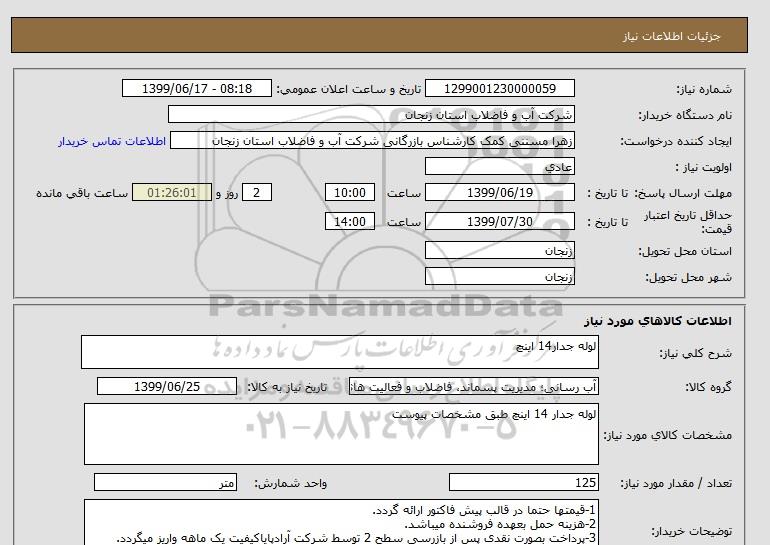Click the note line about پرداخت بصورت نقدی

coord(357,538)
